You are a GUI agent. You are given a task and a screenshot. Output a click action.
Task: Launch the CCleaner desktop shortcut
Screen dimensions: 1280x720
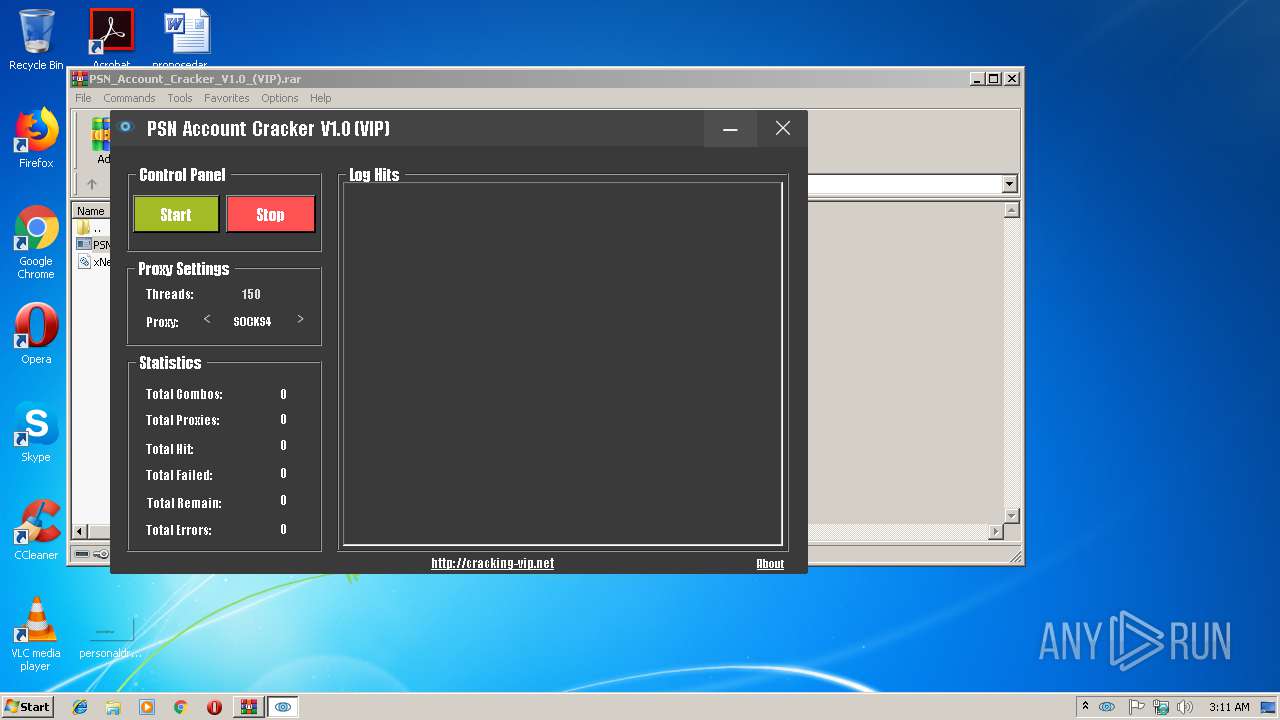tap(36, 529)
